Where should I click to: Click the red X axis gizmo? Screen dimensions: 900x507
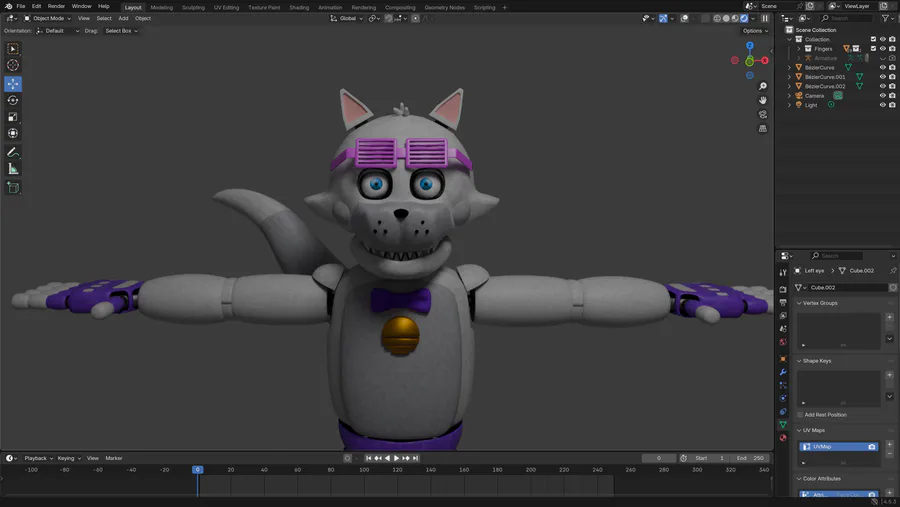(765, 60)
